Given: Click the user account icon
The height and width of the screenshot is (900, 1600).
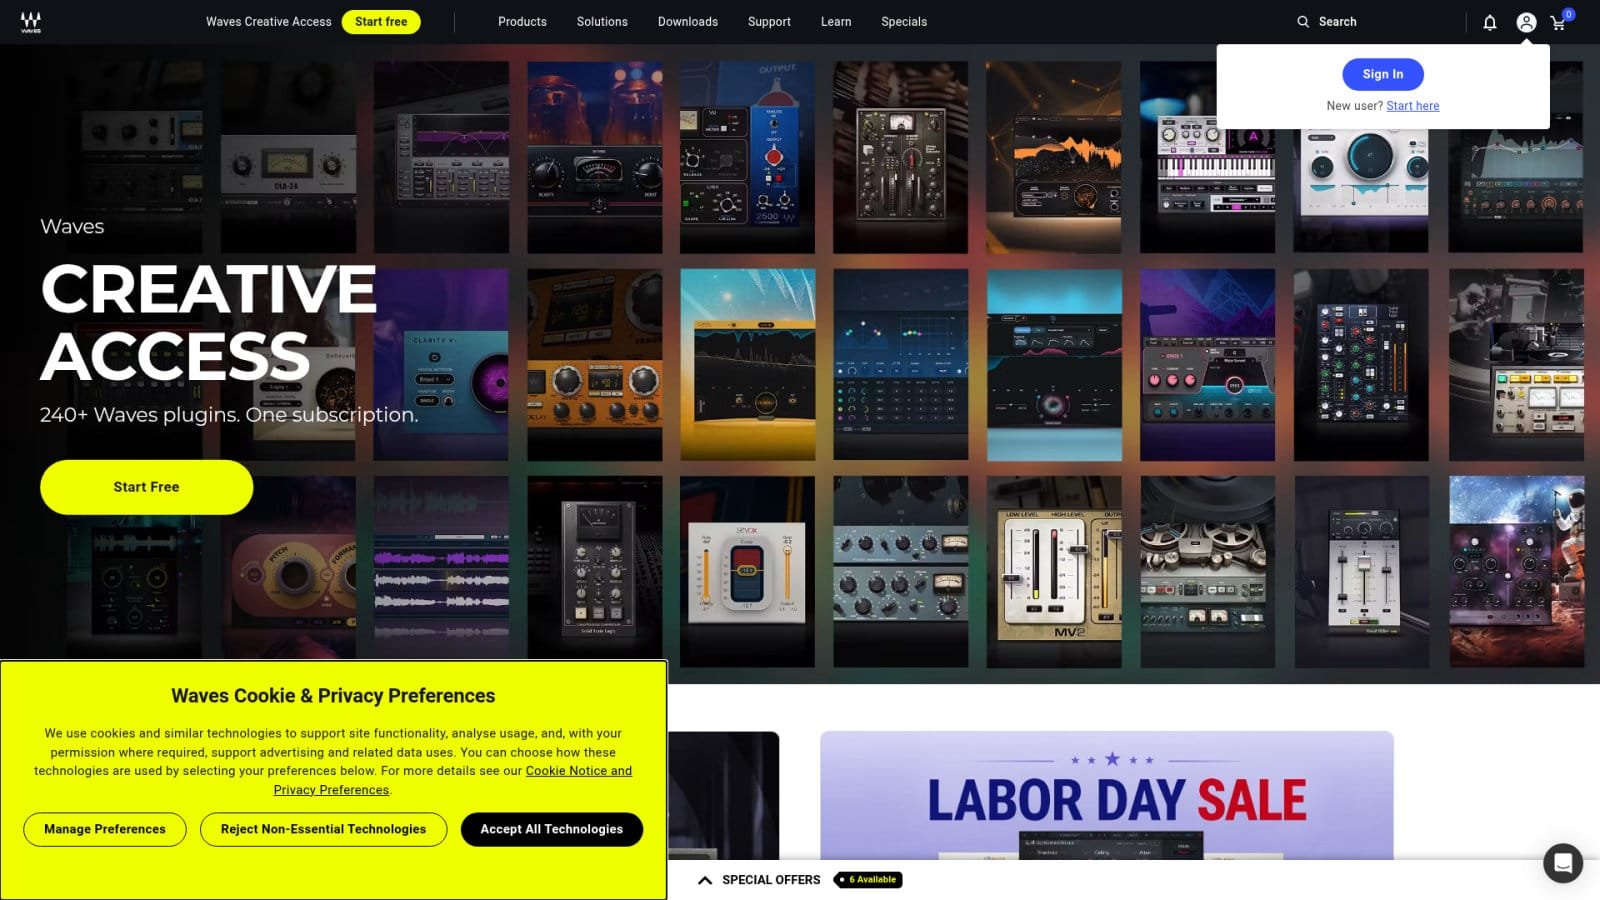Looking at the screenshot, I should click(x=1526, y=22).
